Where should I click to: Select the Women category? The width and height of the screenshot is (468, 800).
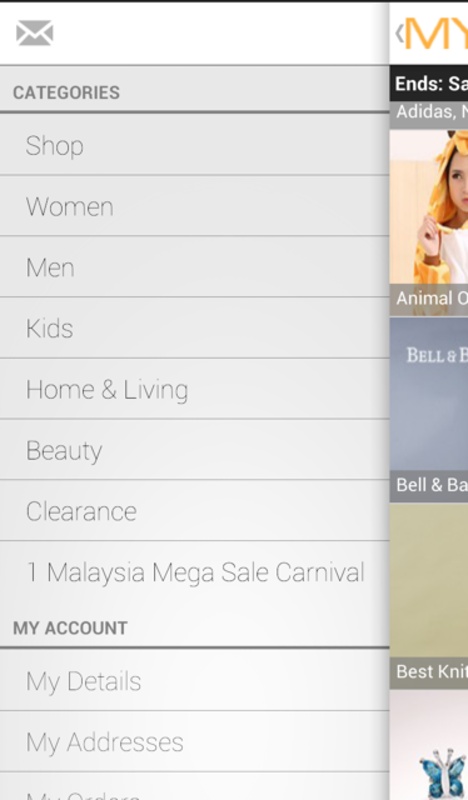click(194, 206)
